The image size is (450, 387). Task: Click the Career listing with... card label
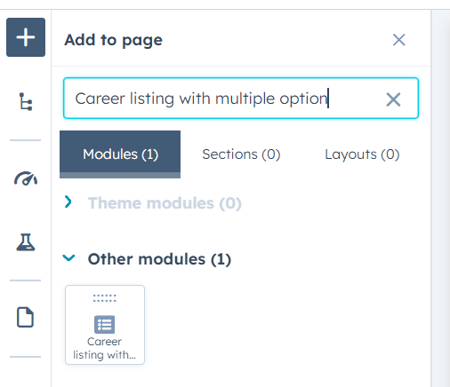tap(105, 348)
